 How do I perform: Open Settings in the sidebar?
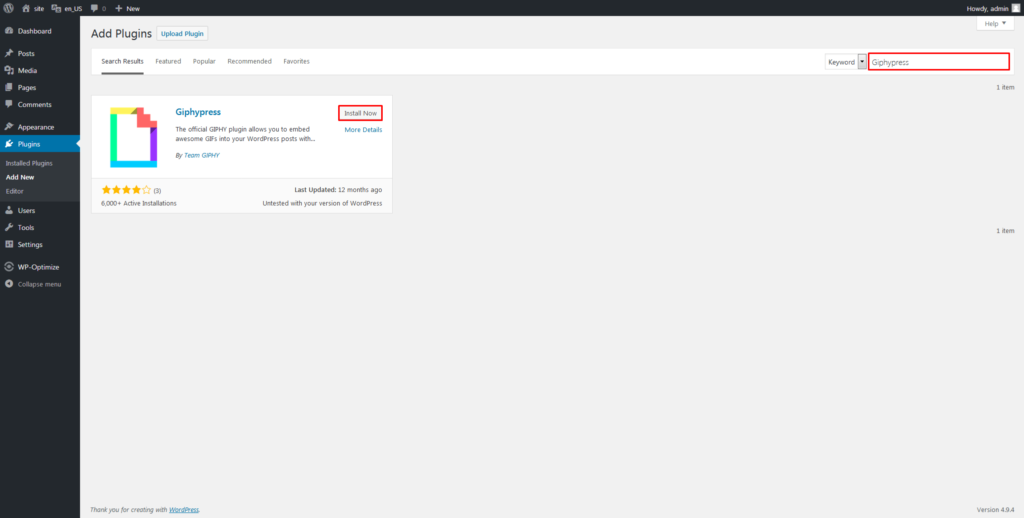coord(30,244)
